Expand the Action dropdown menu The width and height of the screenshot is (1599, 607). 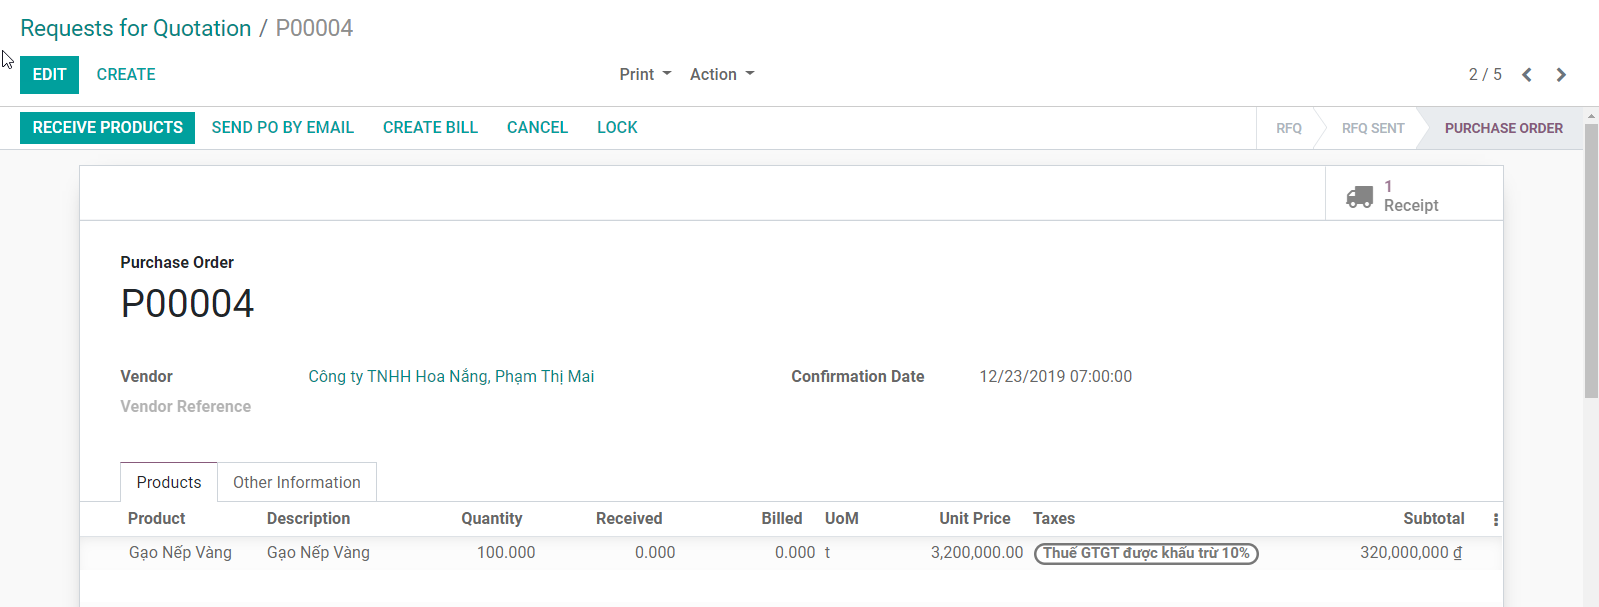click(721, 75)
